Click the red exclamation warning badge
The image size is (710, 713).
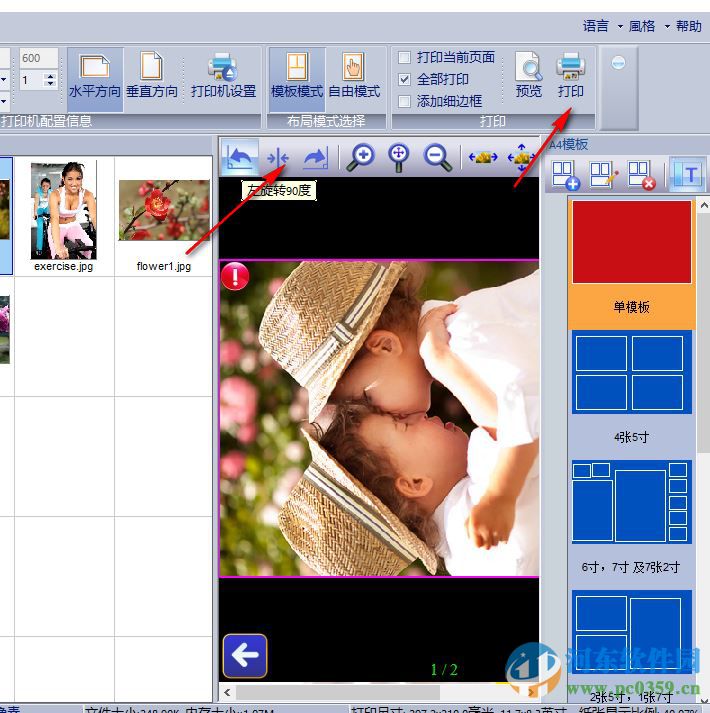tap(235, 276)
